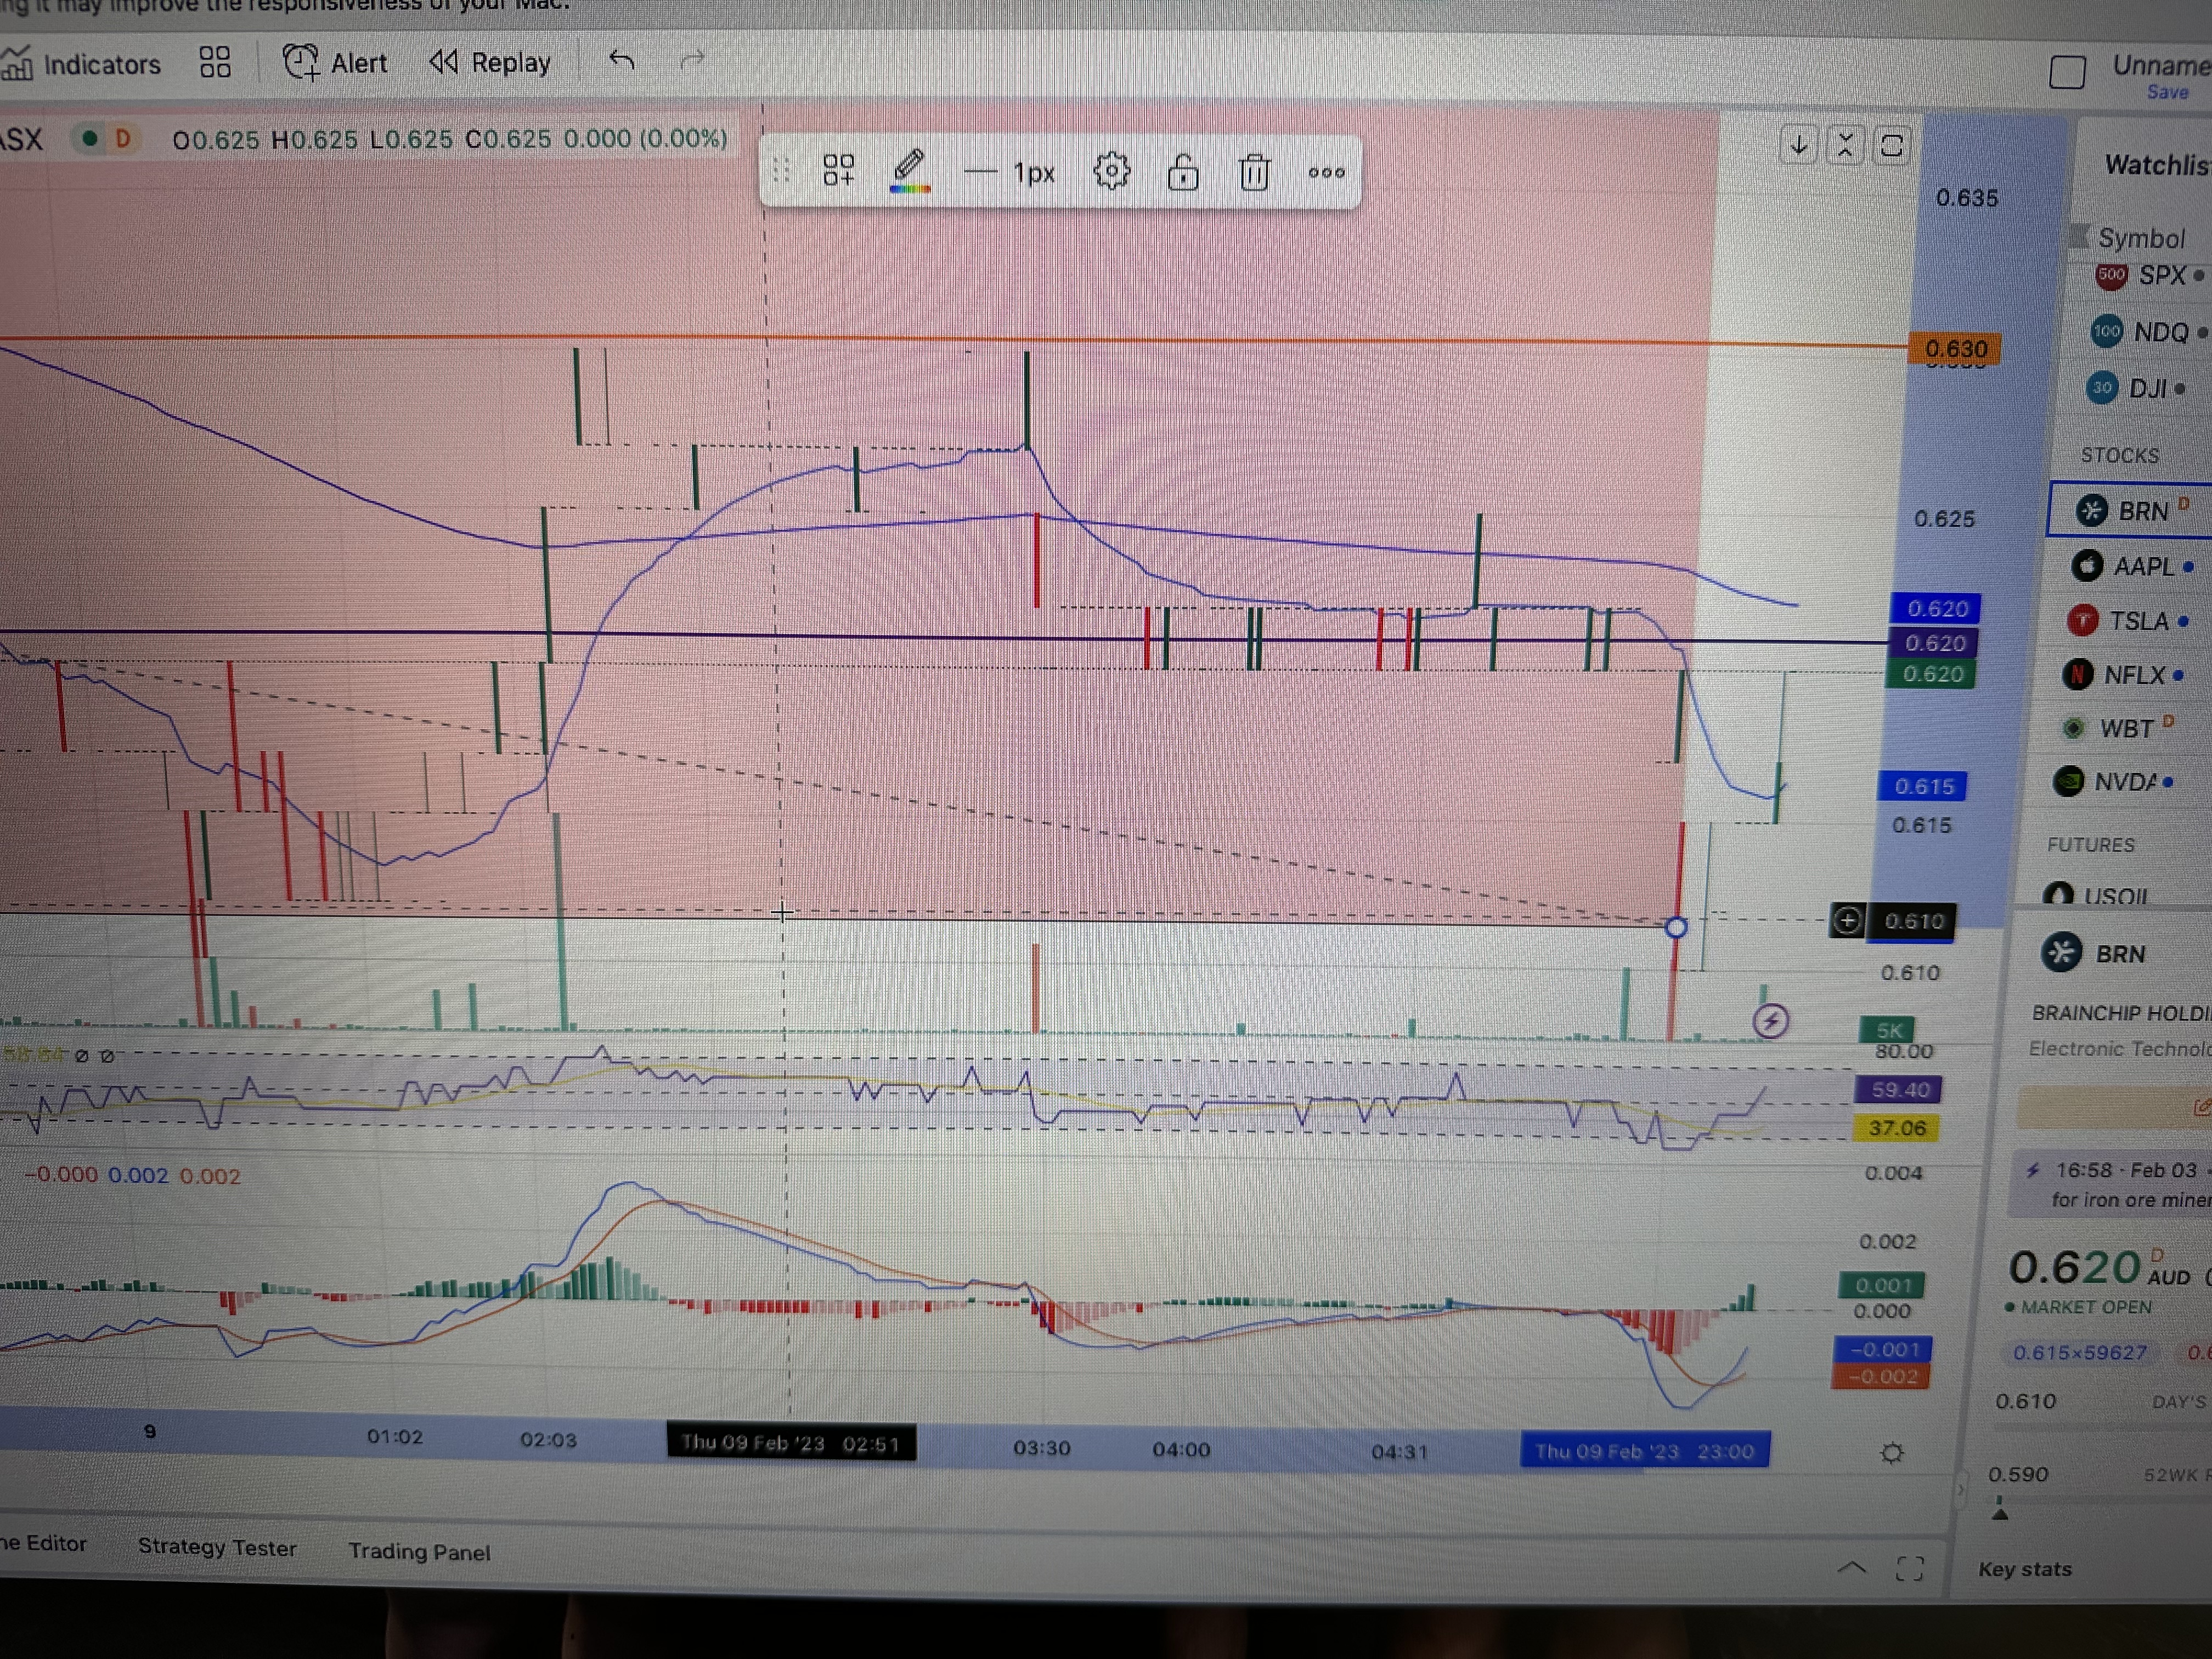Open more options on drawing toolbar

pos(1326,172)
